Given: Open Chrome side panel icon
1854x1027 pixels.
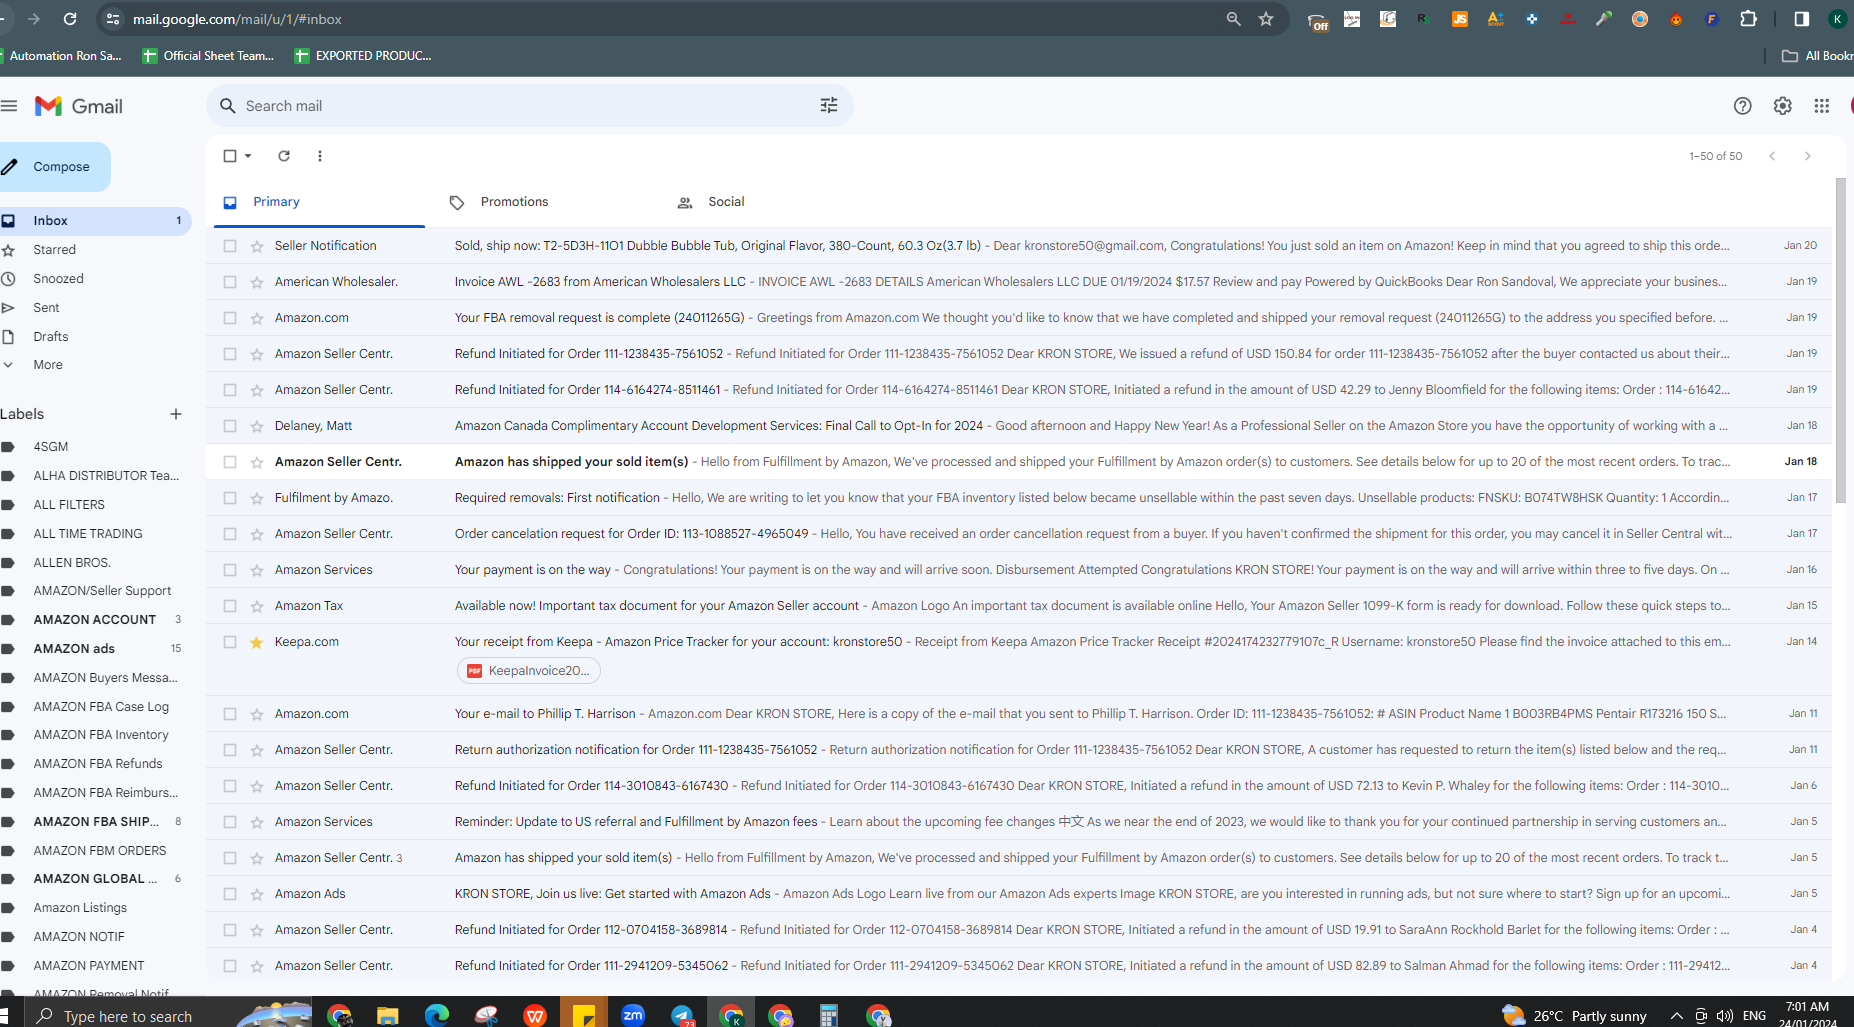Looking at the screenshot, I should (1802, 19).
